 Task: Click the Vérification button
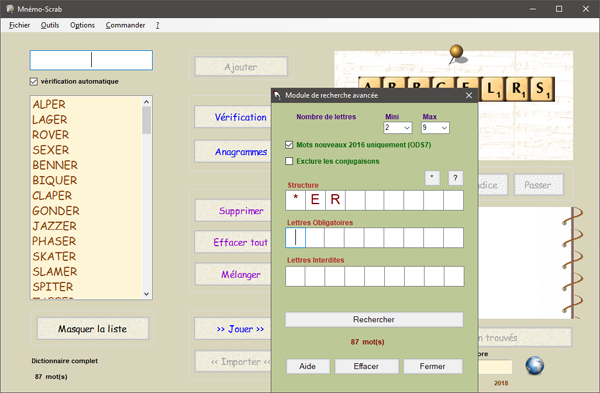point(233,117)
